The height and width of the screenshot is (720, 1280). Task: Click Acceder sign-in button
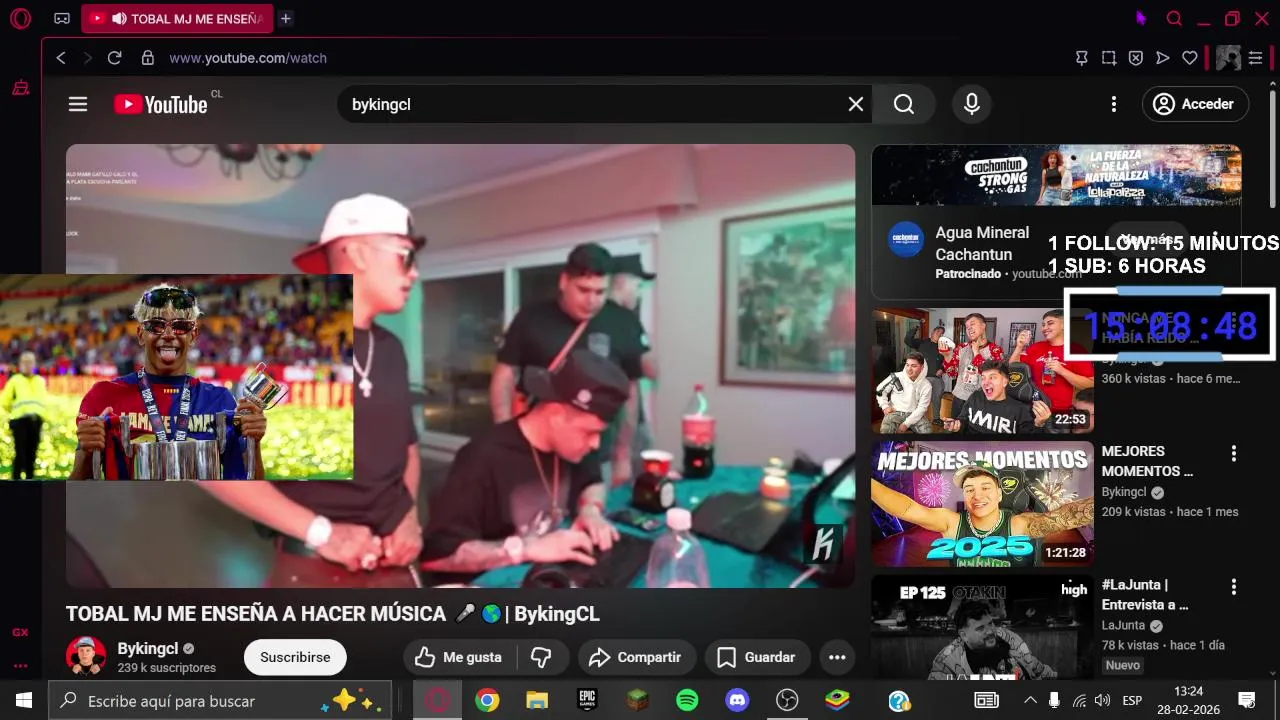(1195, 104)
